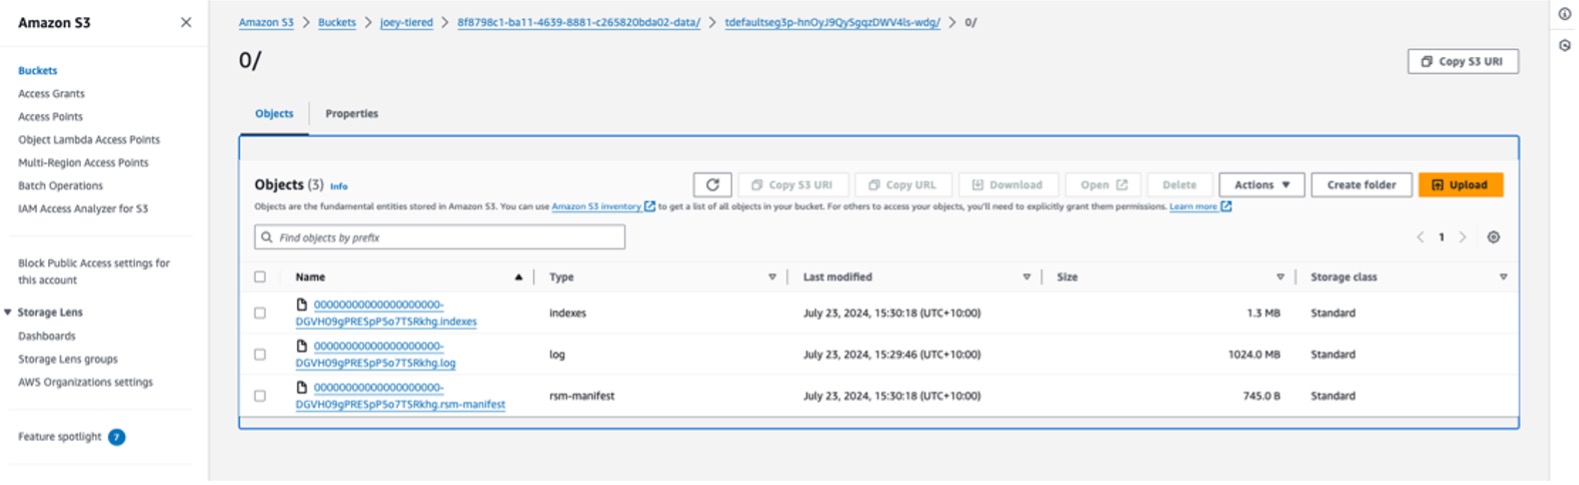Close the Amazon S3 sidebar panel

tap(186, 23)
